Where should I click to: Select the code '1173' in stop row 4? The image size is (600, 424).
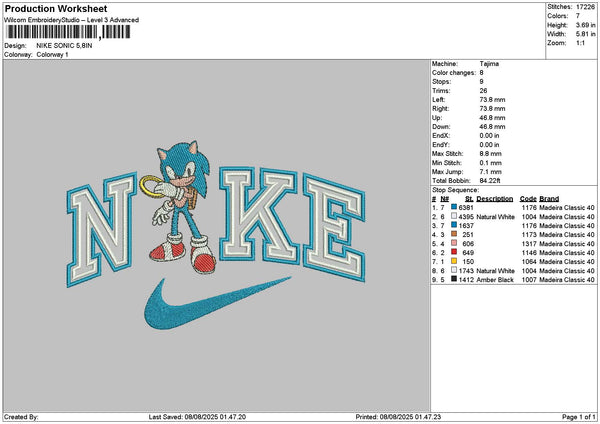[530, 235]
